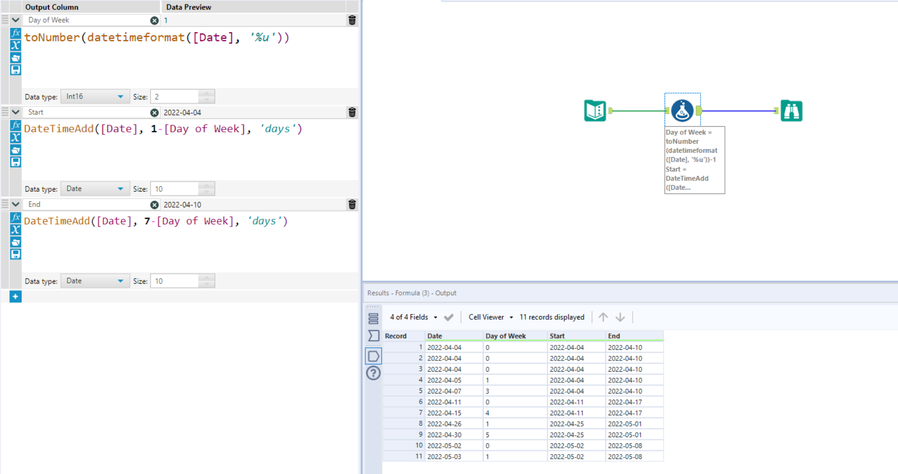Open the results help icon

coord(373,373)
